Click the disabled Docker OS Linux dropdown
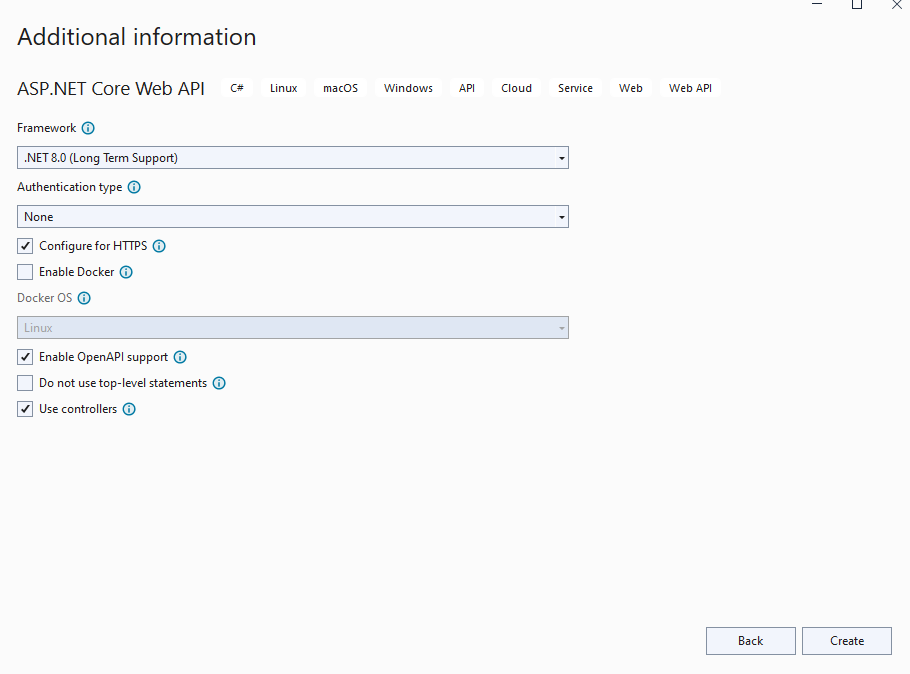The image size is (910, 674). tap(292, 328)
